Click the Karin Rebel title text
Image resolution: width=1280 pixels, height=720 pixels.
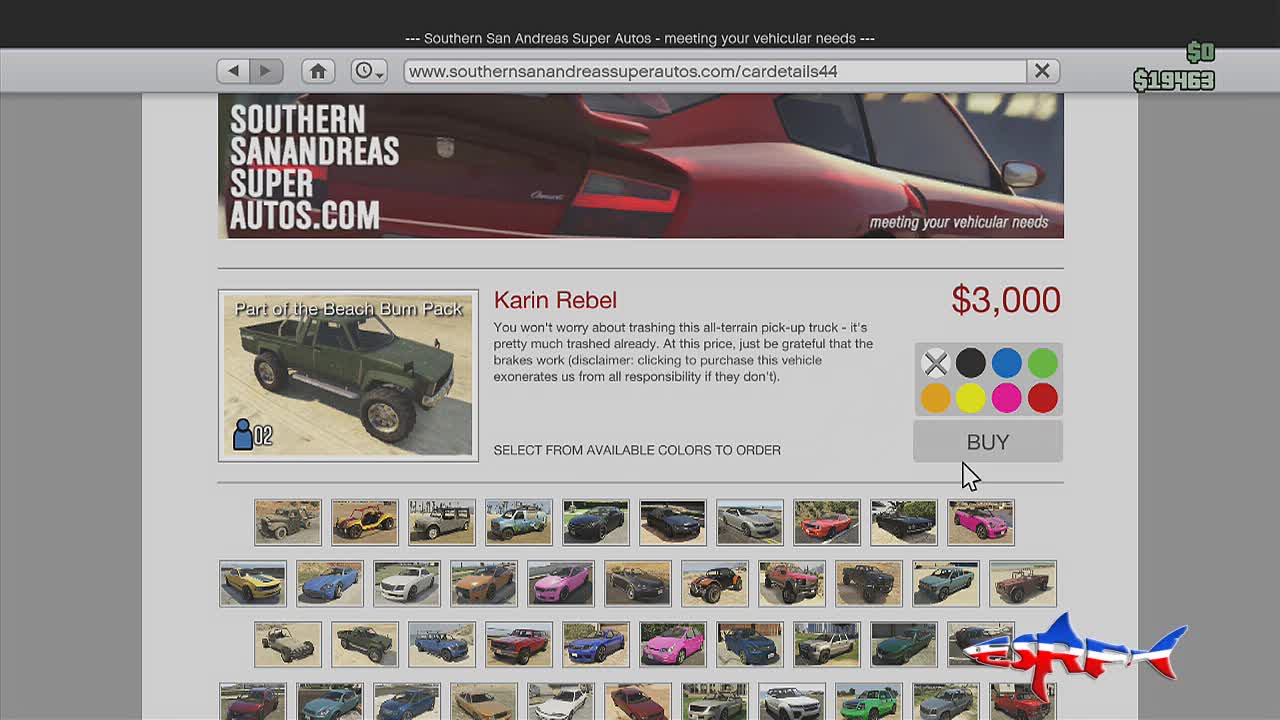(x=555, y=300)
